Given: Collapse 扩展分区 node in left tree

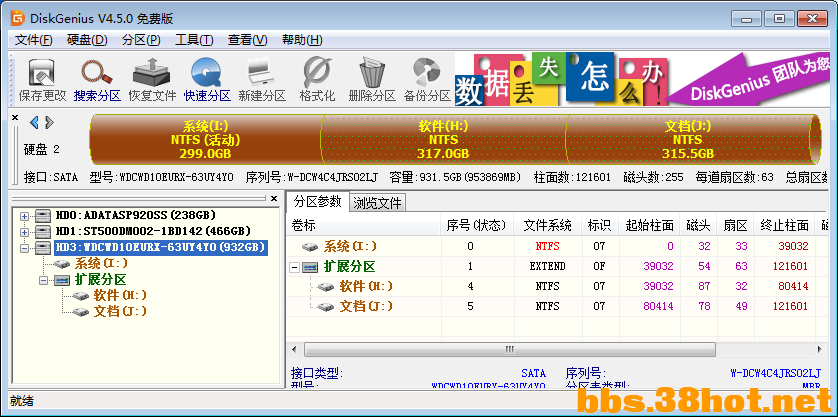Looking at the screenshot, I should tap(44, 280).
